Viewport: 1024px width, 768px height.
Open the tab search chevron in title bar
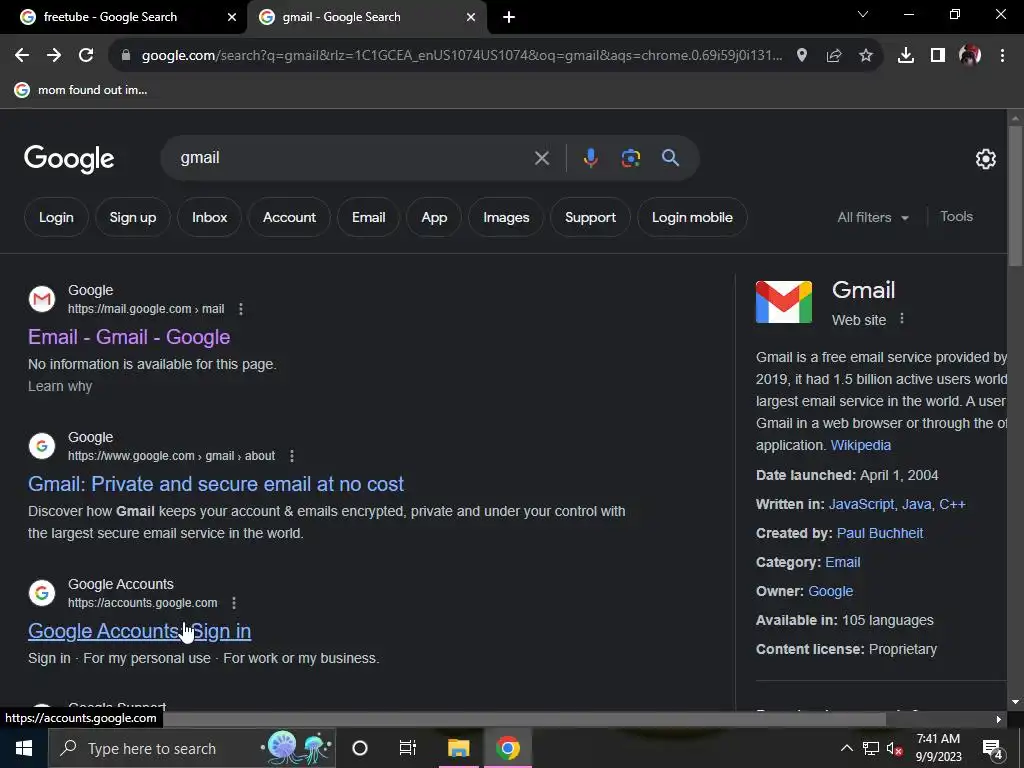(x=863, y=14)
